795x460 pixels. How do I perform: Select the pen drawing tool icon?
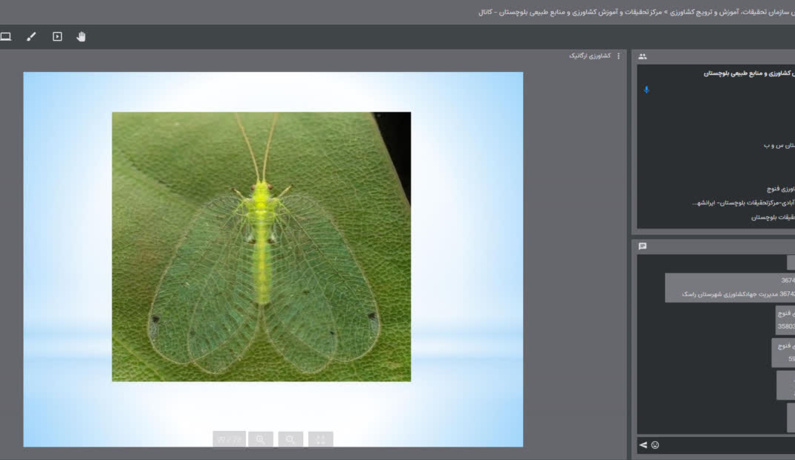31,37
